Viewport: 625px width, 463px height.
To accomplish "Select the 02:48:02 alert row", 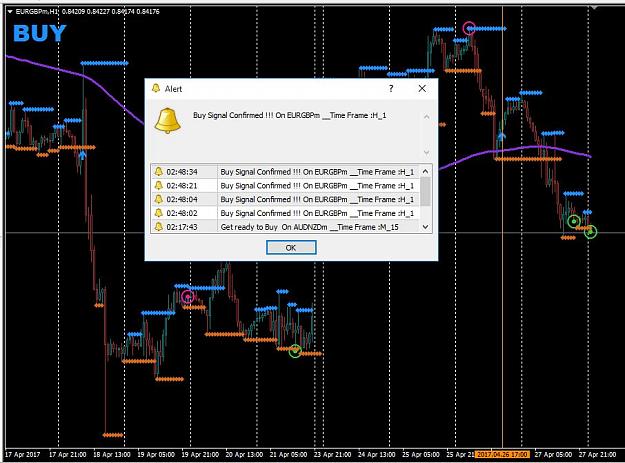I will pyautogui.click(x=285, y=213).
